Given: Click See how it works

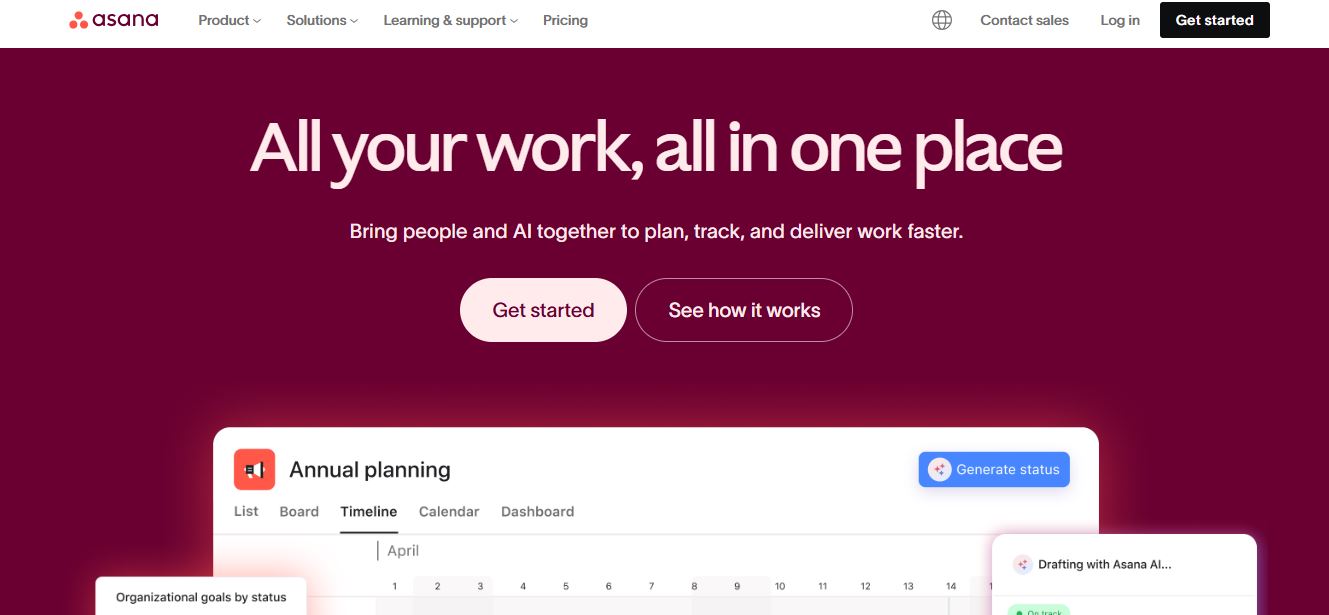Looking at the screenshot, I should point(744,310).
